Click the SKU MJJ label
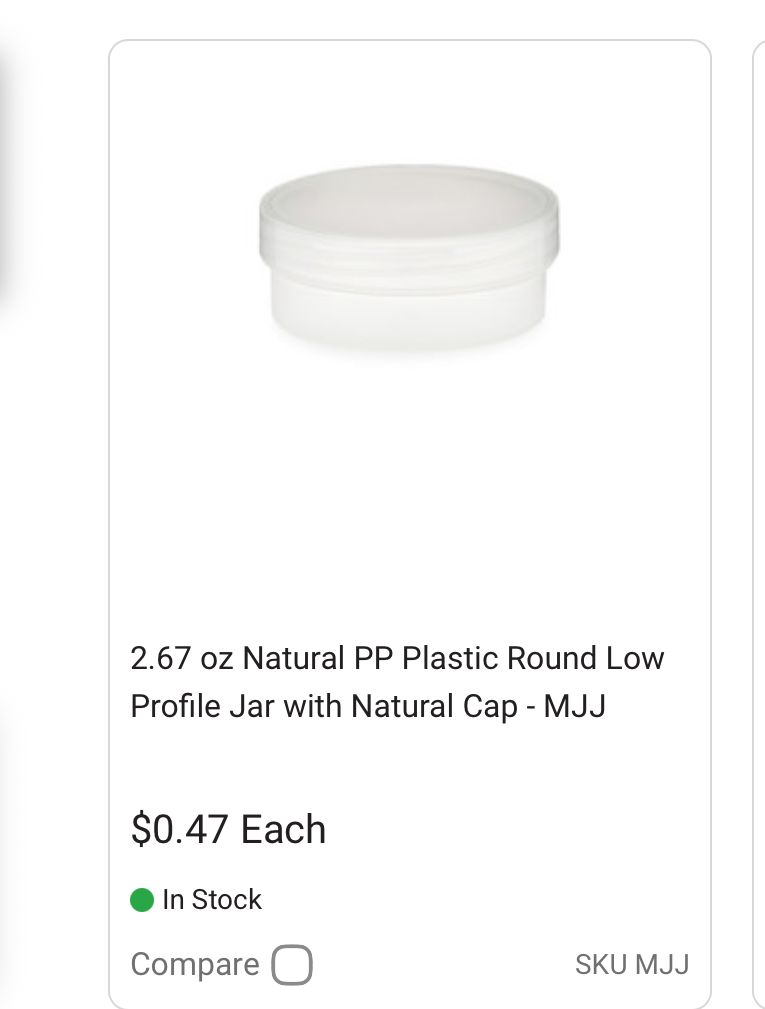The height and width of the screenshot is (1009, 765). point(632,965)
